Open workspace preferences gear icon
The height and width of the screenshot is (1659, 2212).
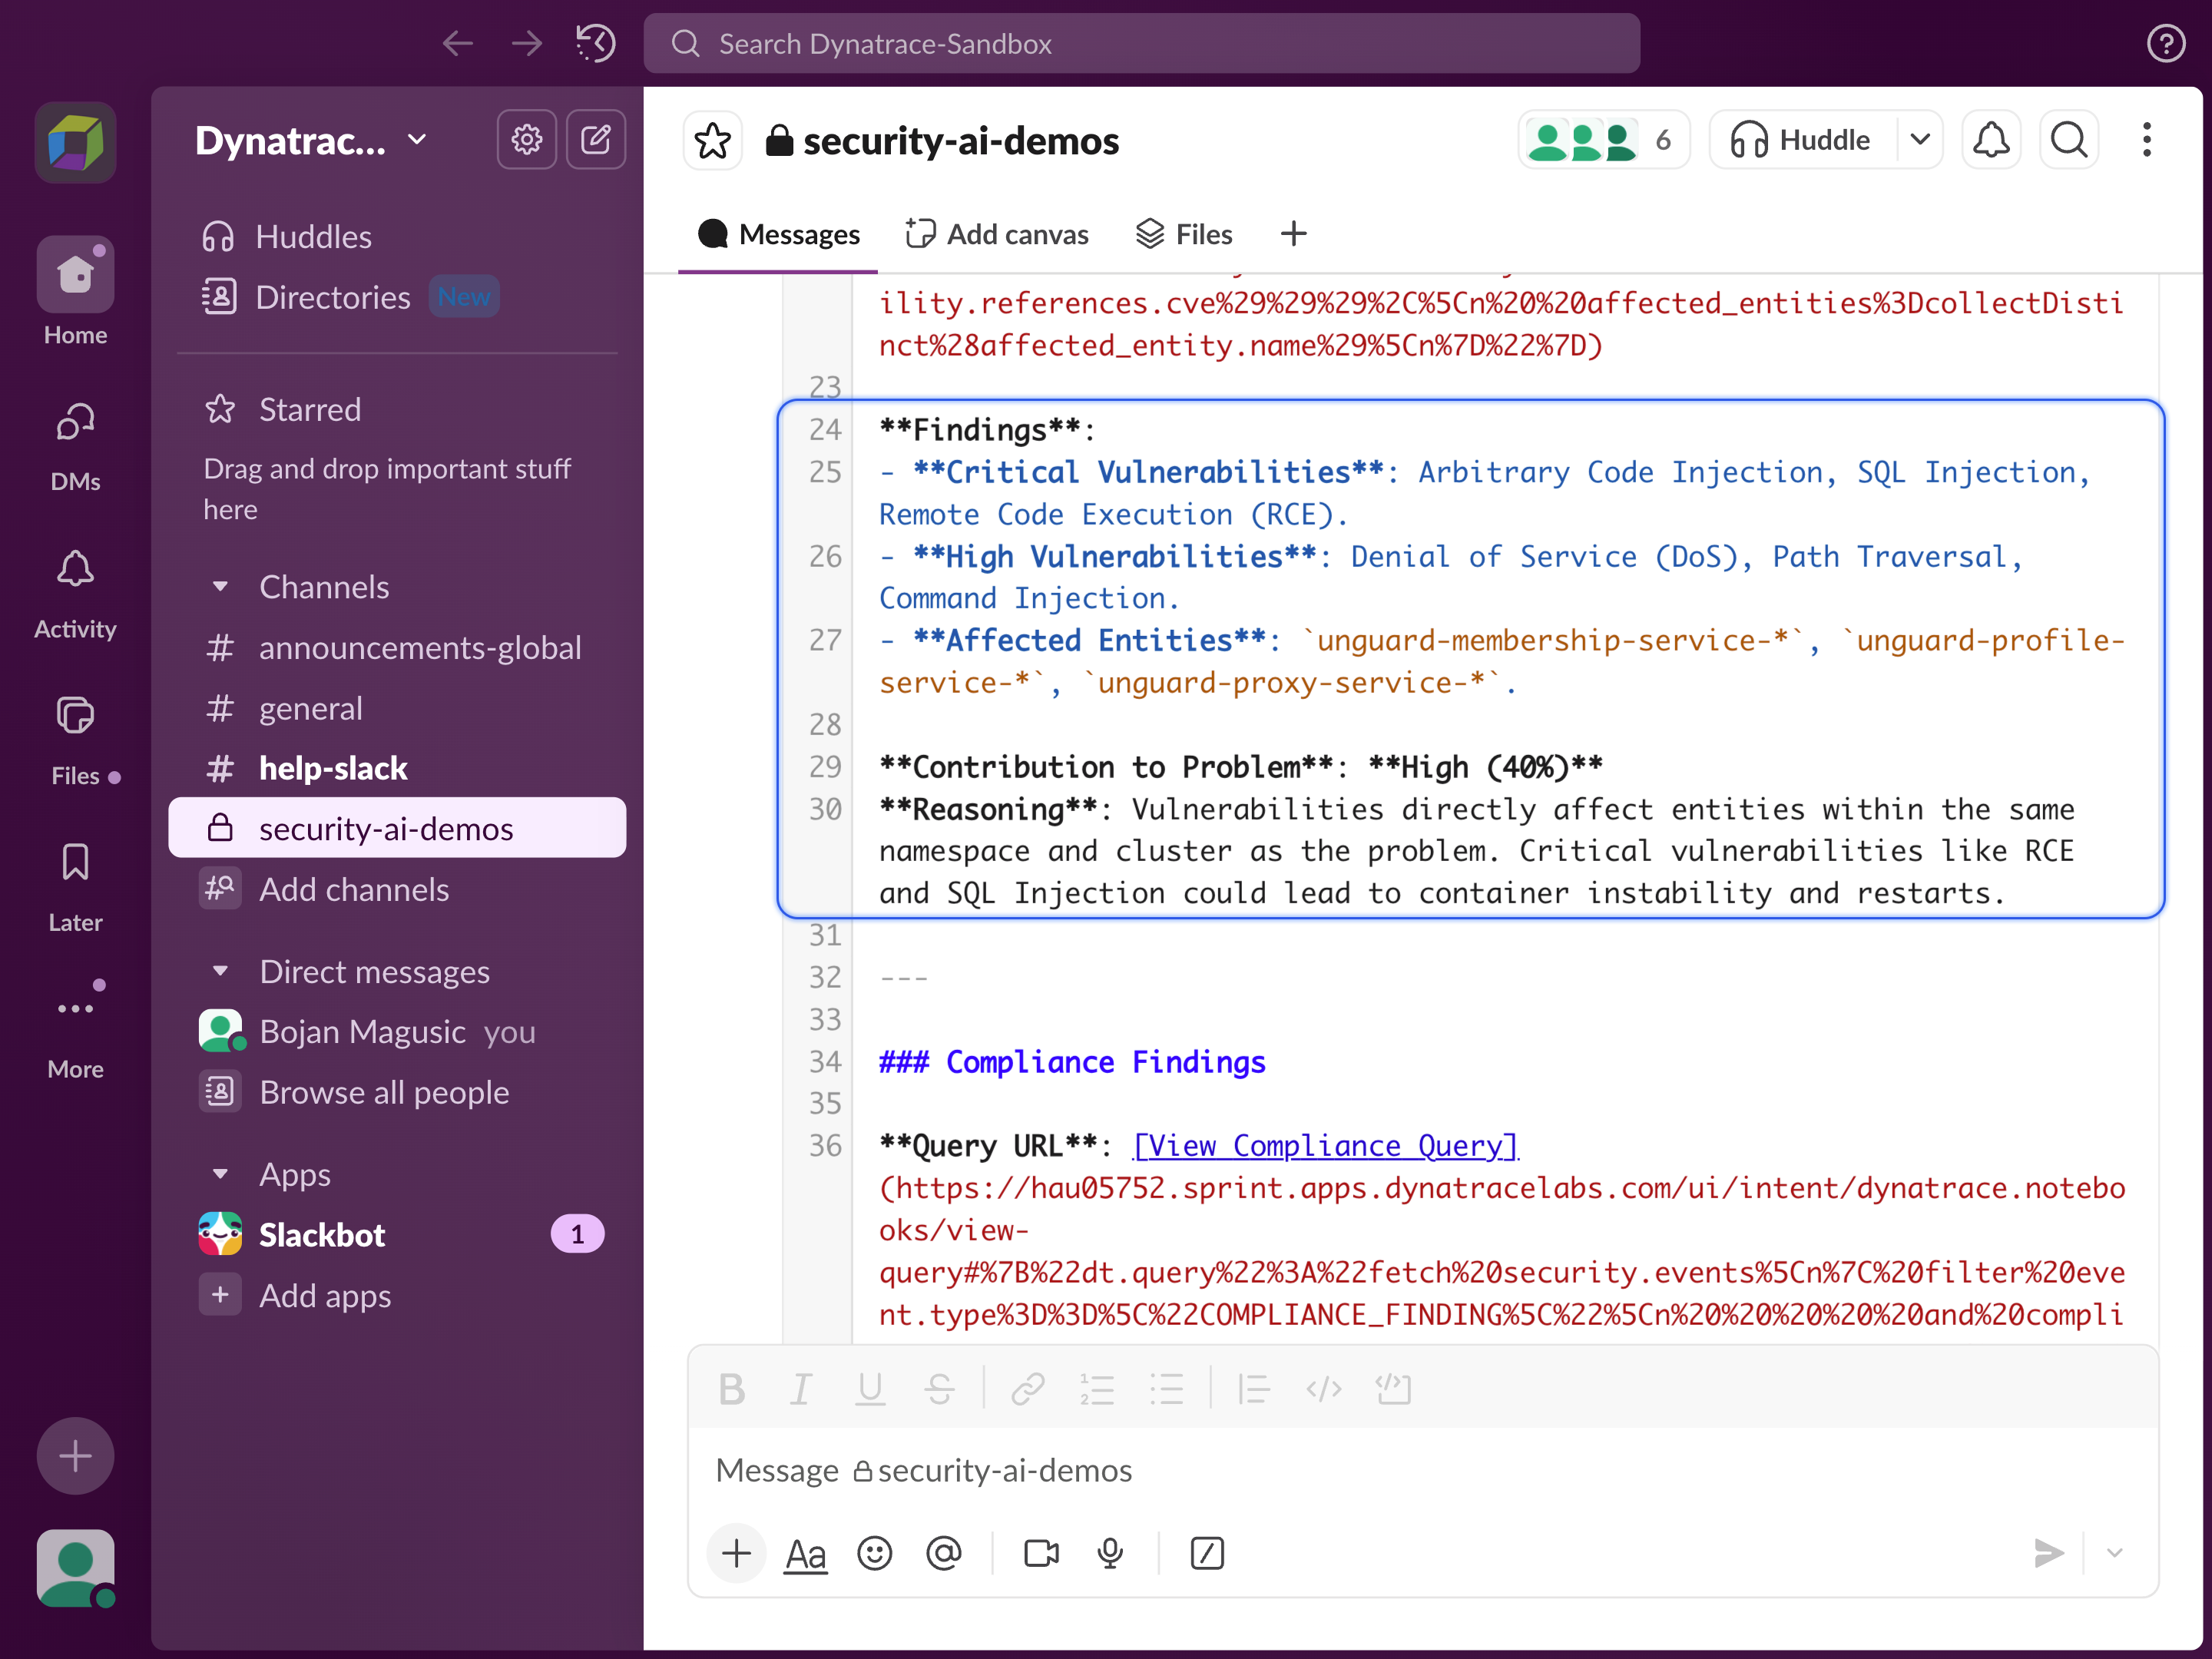pos(527,140)
